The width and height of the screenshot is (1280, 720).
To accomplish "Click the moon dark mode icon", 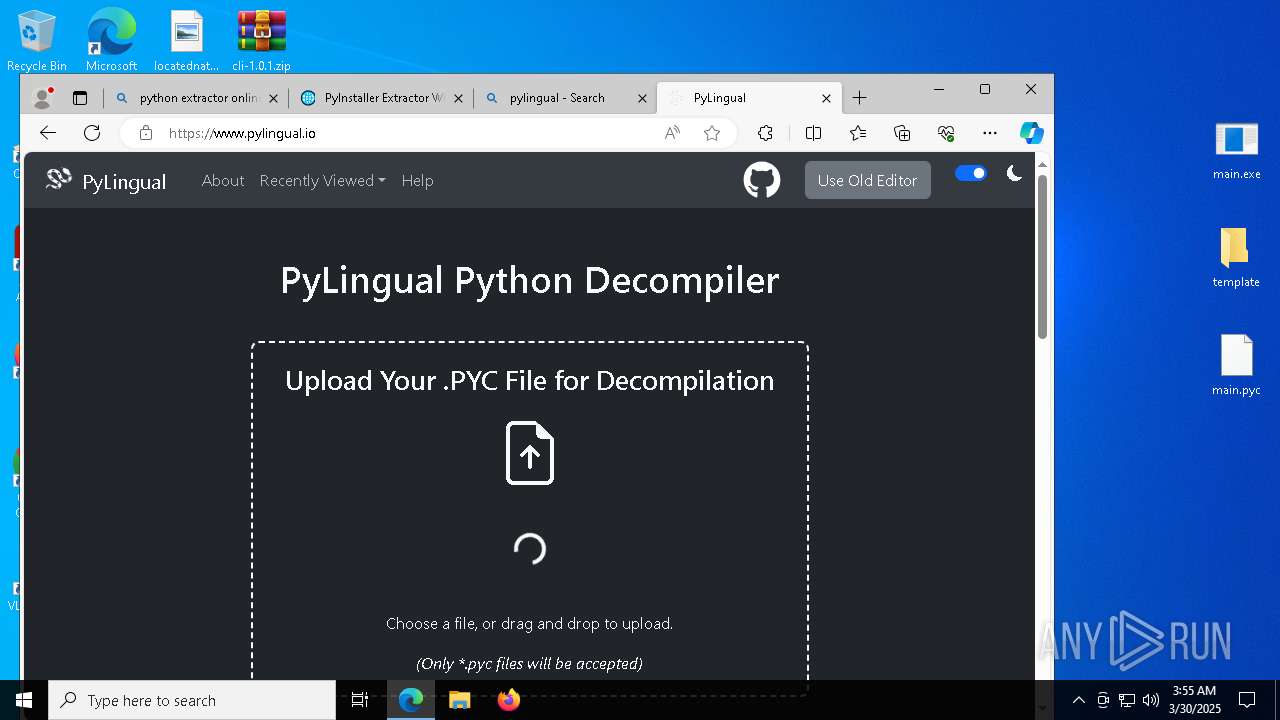I will [1014, 174].
